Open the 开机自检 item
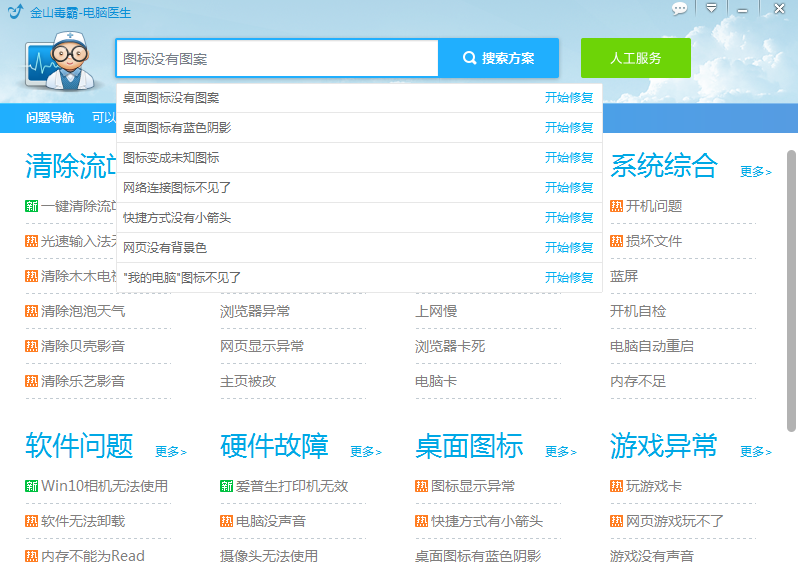Image resolution: width=798 pixels, height=567 pixels. click(x=638, y=311)
